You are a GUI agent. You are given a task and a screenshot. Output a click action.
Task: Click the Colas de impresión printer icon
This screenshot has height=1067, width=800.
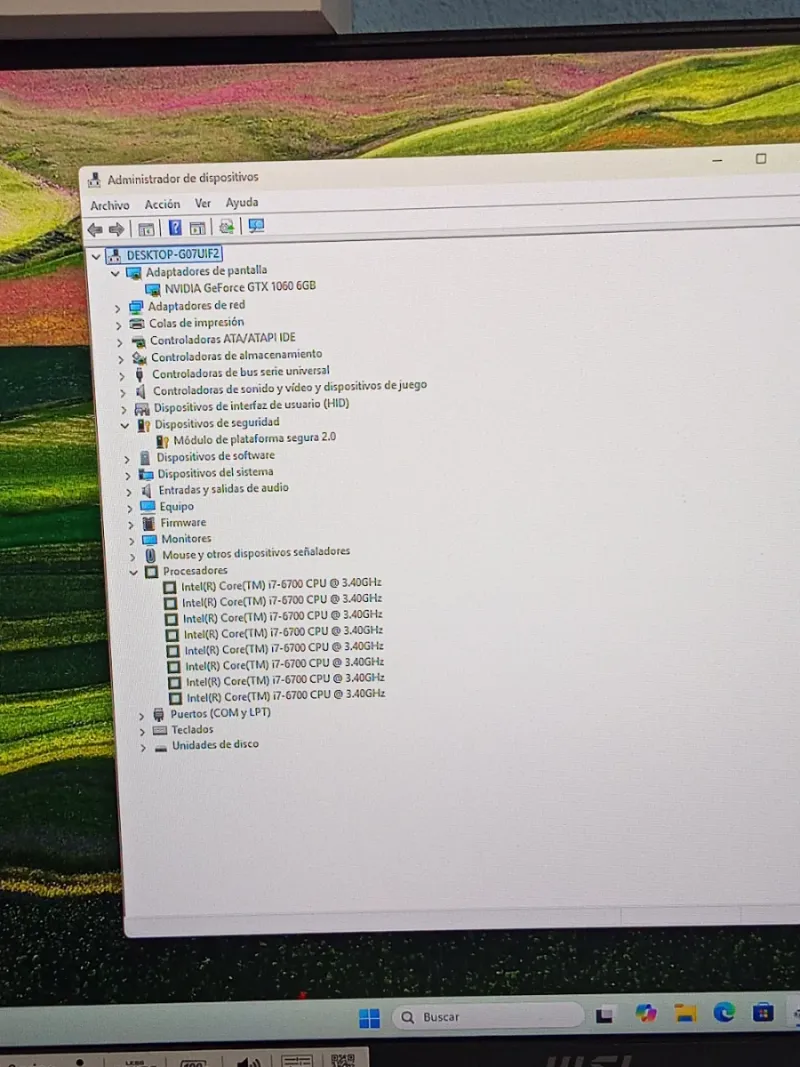pyautogui.click(x=137, y=324)
